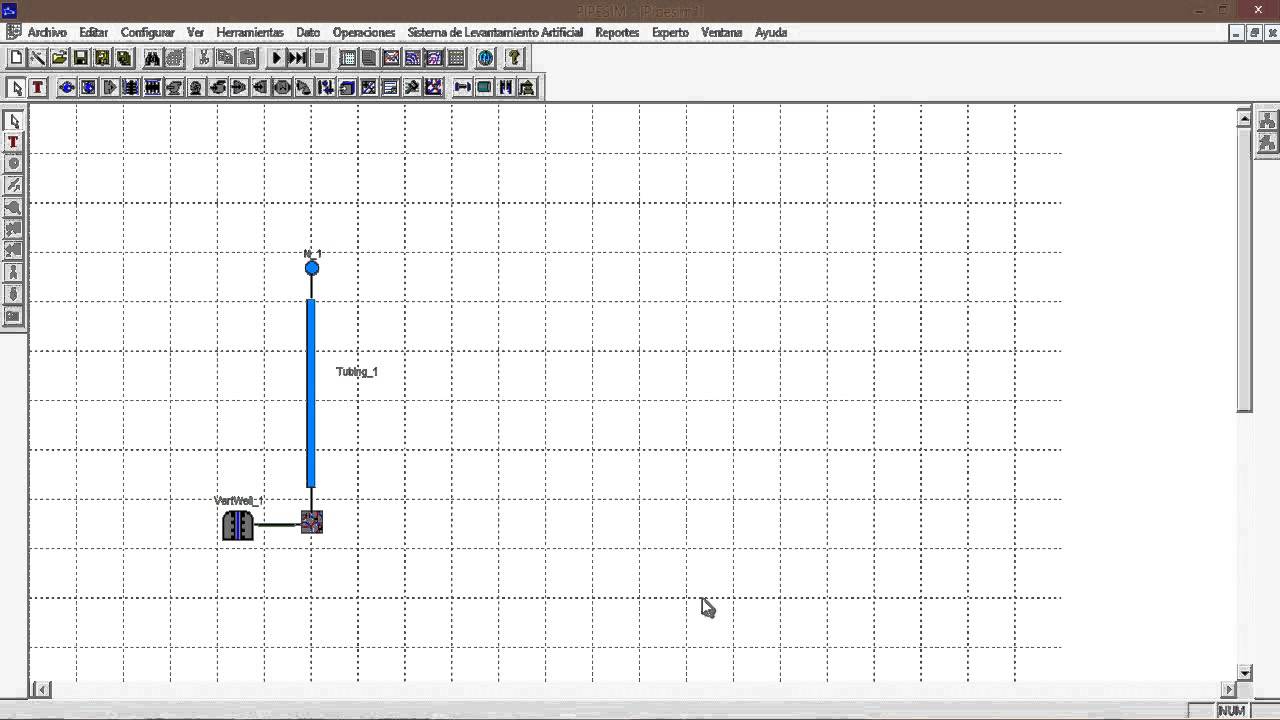Click the grid table icon right of stop
This screenshot has width=1280, height=720.
coord(348,58)
